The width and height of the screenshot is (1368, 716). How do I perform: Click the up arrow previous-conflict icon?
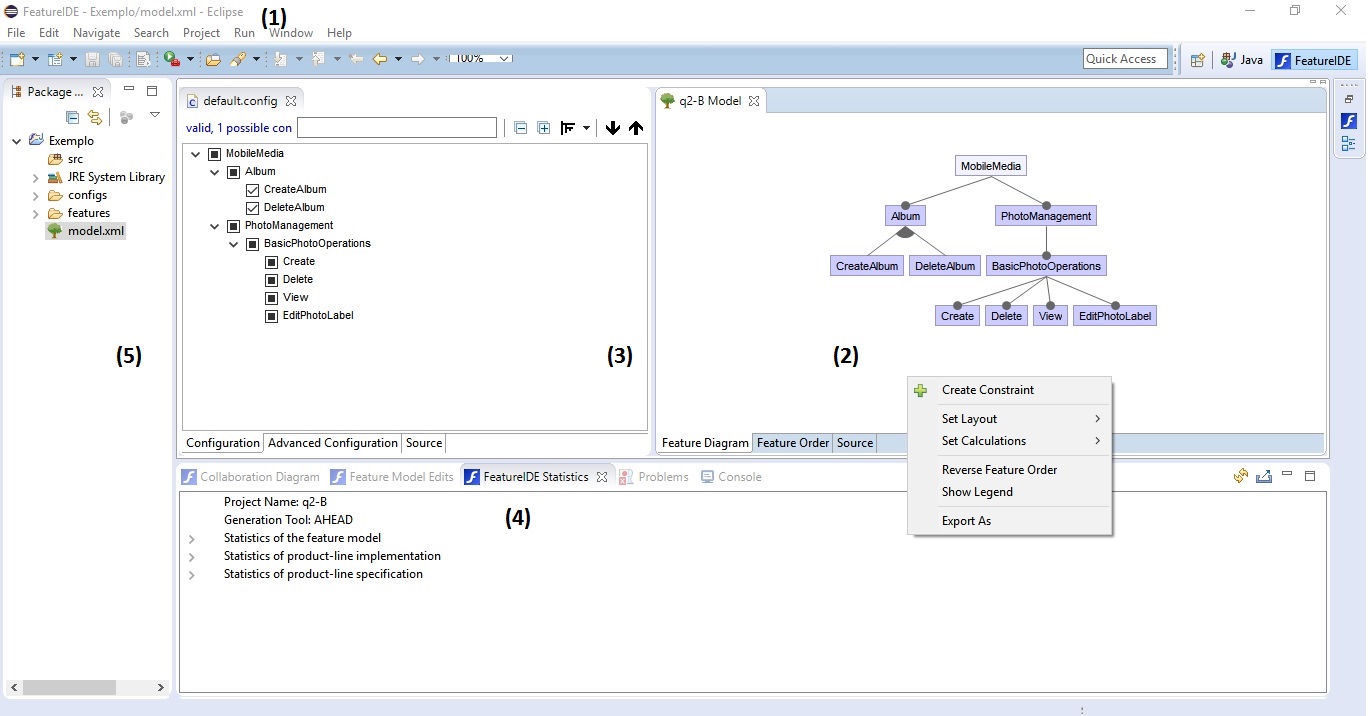click(636, 128)
